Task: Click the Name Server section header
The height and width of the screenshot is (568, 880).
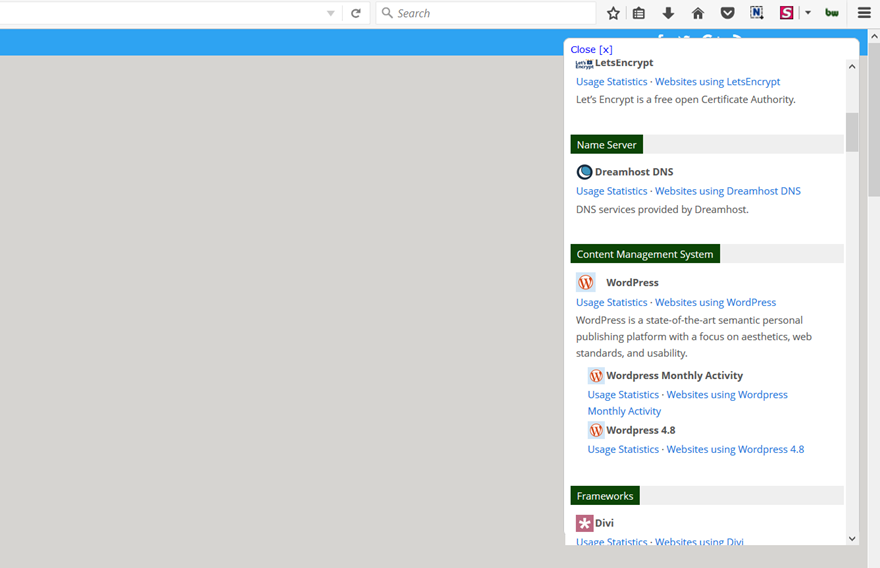Action: point(607,144)
